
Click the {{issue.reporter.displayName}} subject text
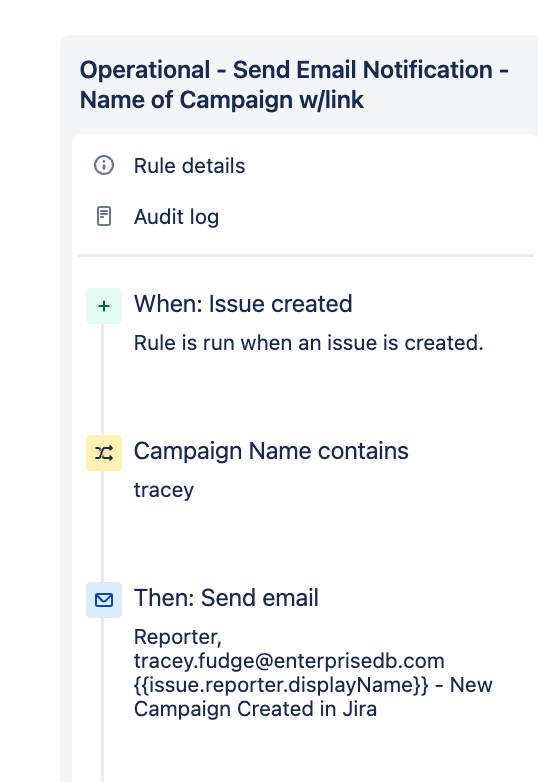tap(281, 685)
